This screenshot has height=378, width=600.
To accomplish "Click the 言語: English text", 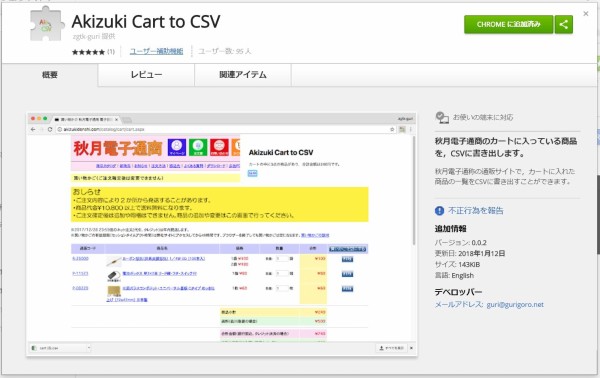I will (x=454, y=275).
